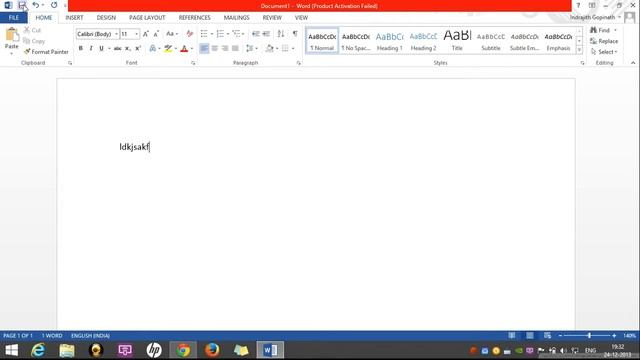Viewport: 640px width, 360px height.
Task: Insert a numbered list
Action: pyautogui.click(x=220, y=34)
